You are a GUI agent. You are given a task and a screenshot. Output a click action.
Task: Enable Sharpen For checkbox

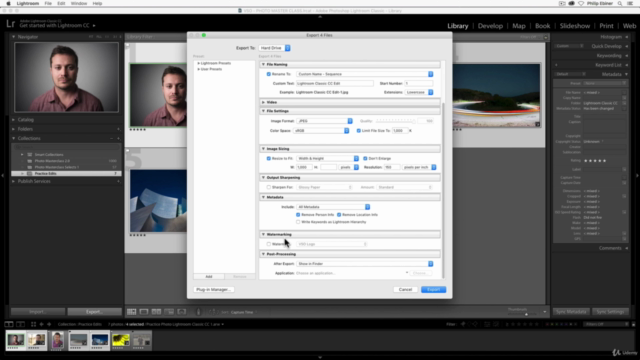click(x=269, y=187)
